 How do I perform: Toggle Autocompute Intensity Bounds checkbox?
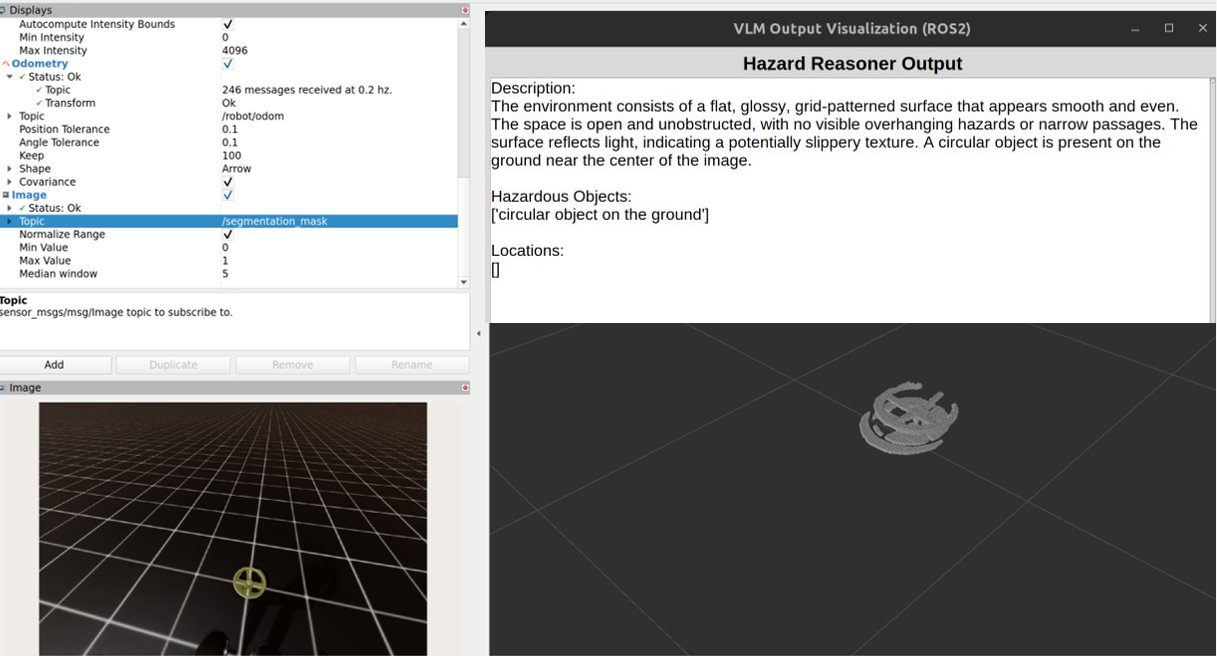pyautogui.click(x=228, y=24)
